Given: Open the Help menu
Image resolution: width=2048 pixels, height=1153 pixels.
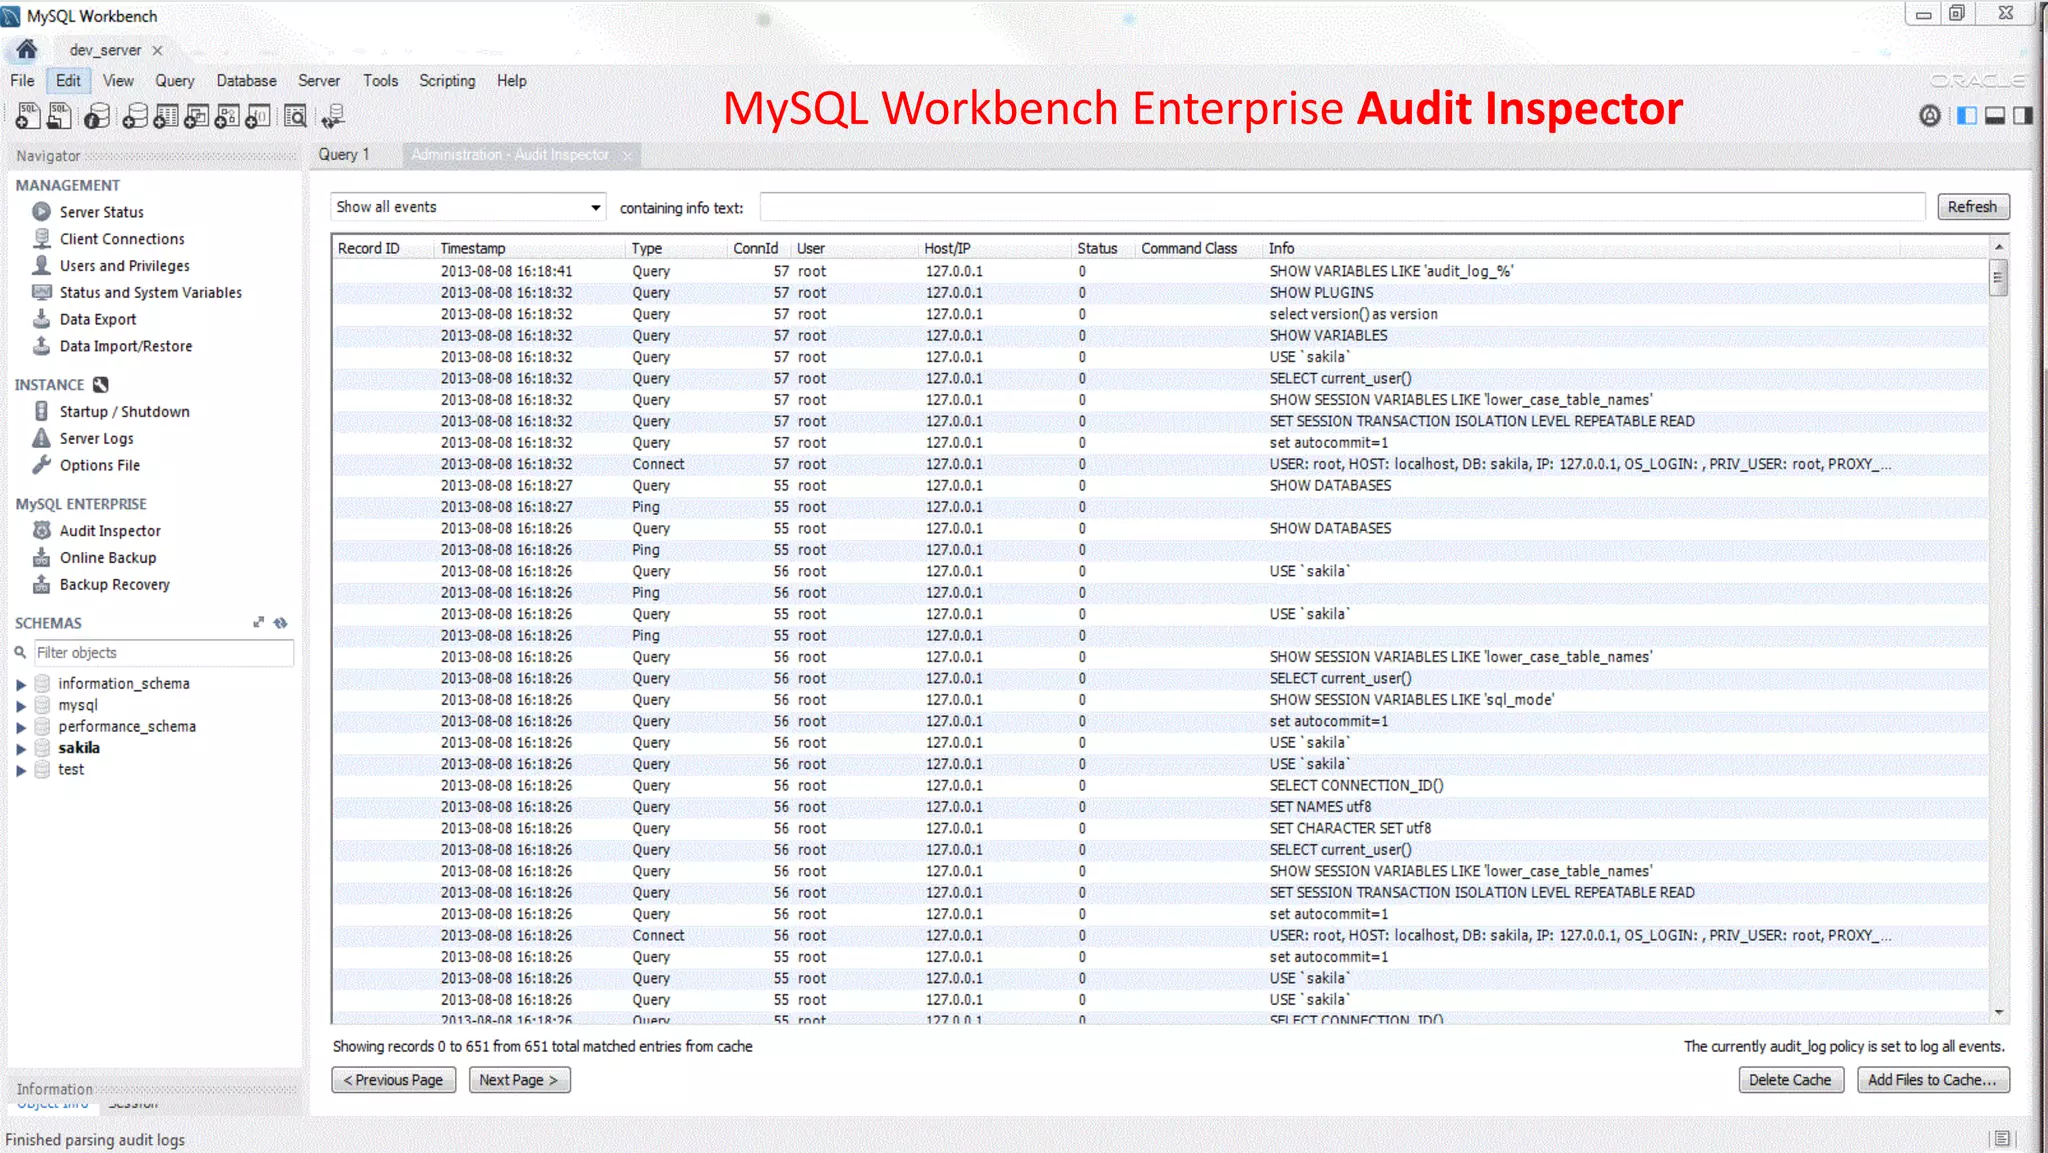Looking at the screenshot, I should point(511,81).
